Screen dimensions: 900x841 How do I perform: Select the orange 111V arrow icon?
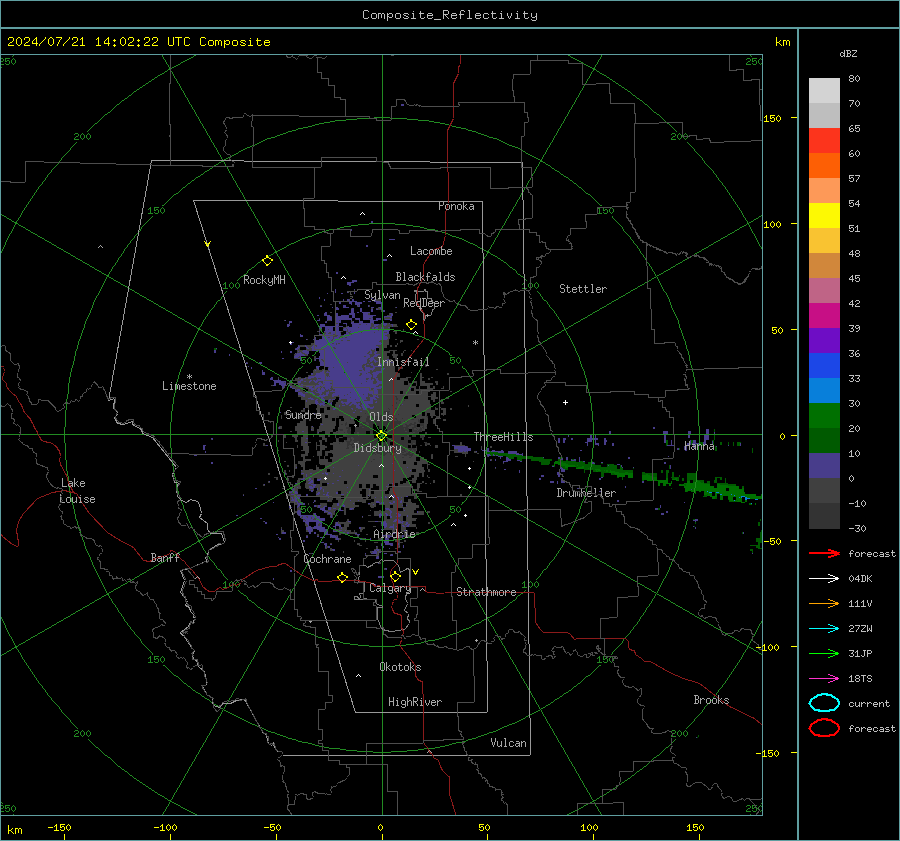824,603
